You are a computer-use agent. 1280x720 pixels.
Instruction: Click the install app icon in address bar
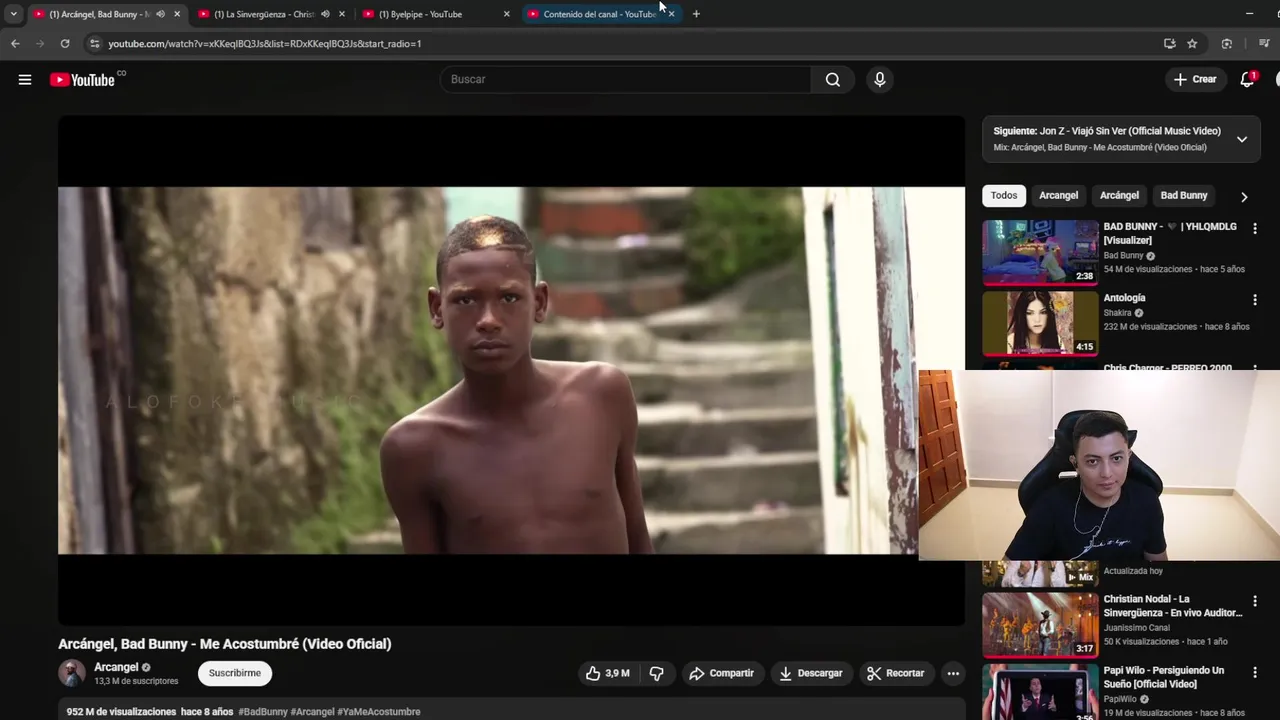click(x=1169, y=44)
